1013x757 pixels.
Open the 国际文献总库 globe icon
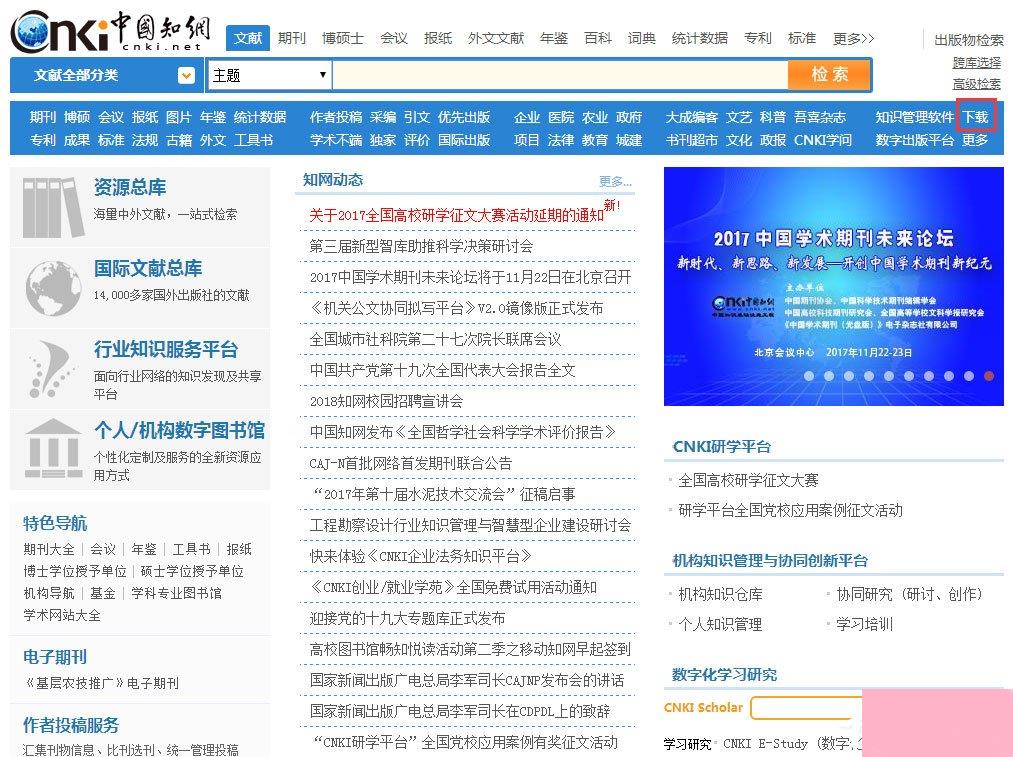coord(53,288)
